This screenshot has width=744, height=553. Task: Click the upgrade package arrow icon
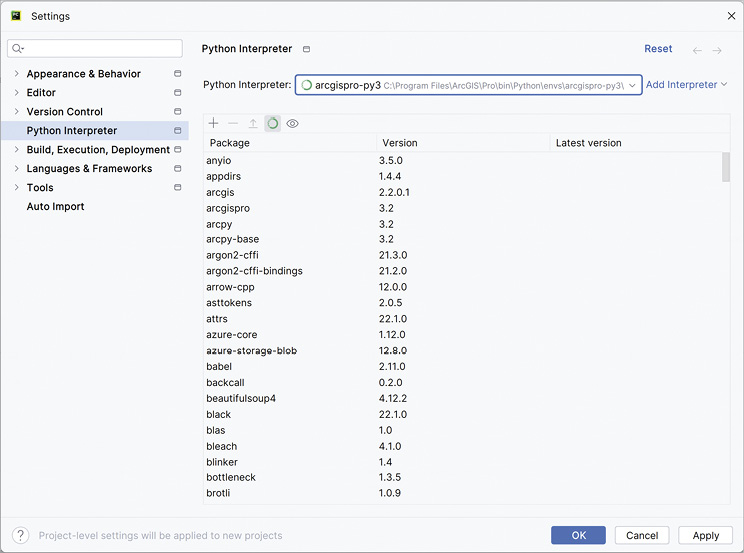pyautogui.click(x=253, y=124)
